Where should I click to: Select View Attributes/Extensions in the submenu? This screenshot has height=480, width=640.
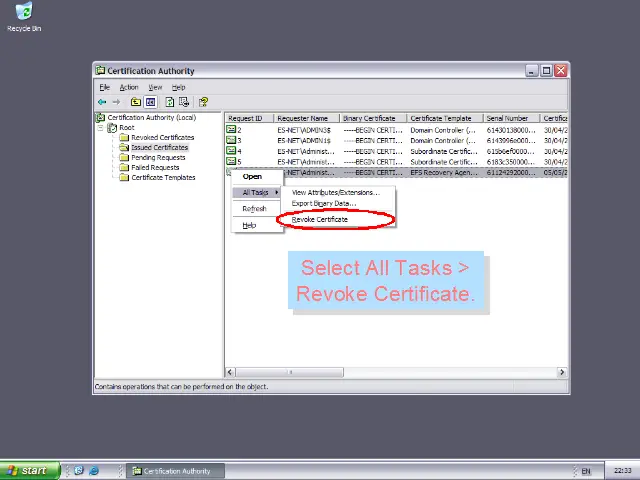335,192
